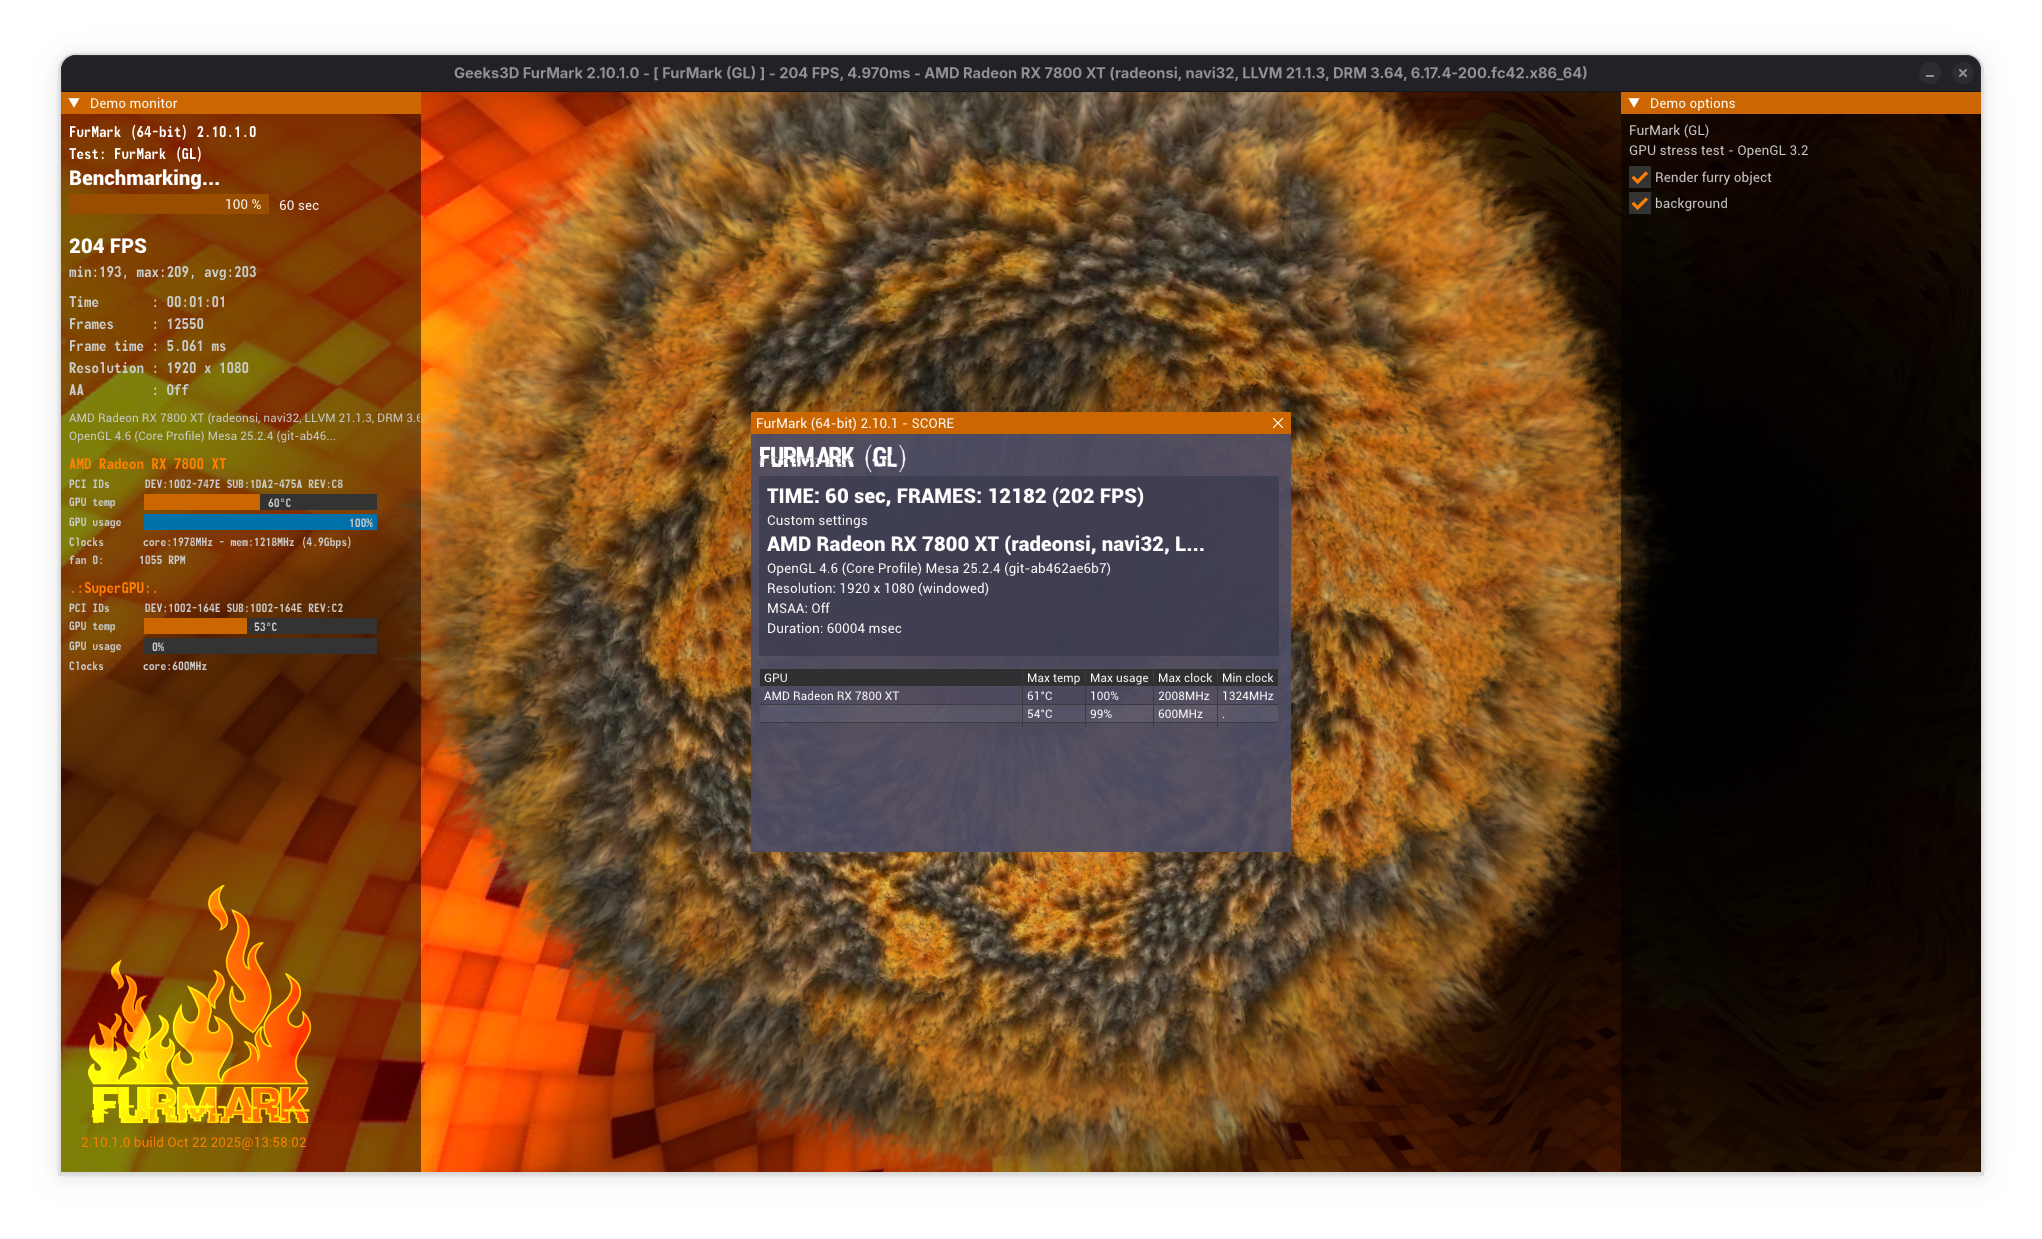Click the benchmark progress bar at 100 %

(168, 204)
